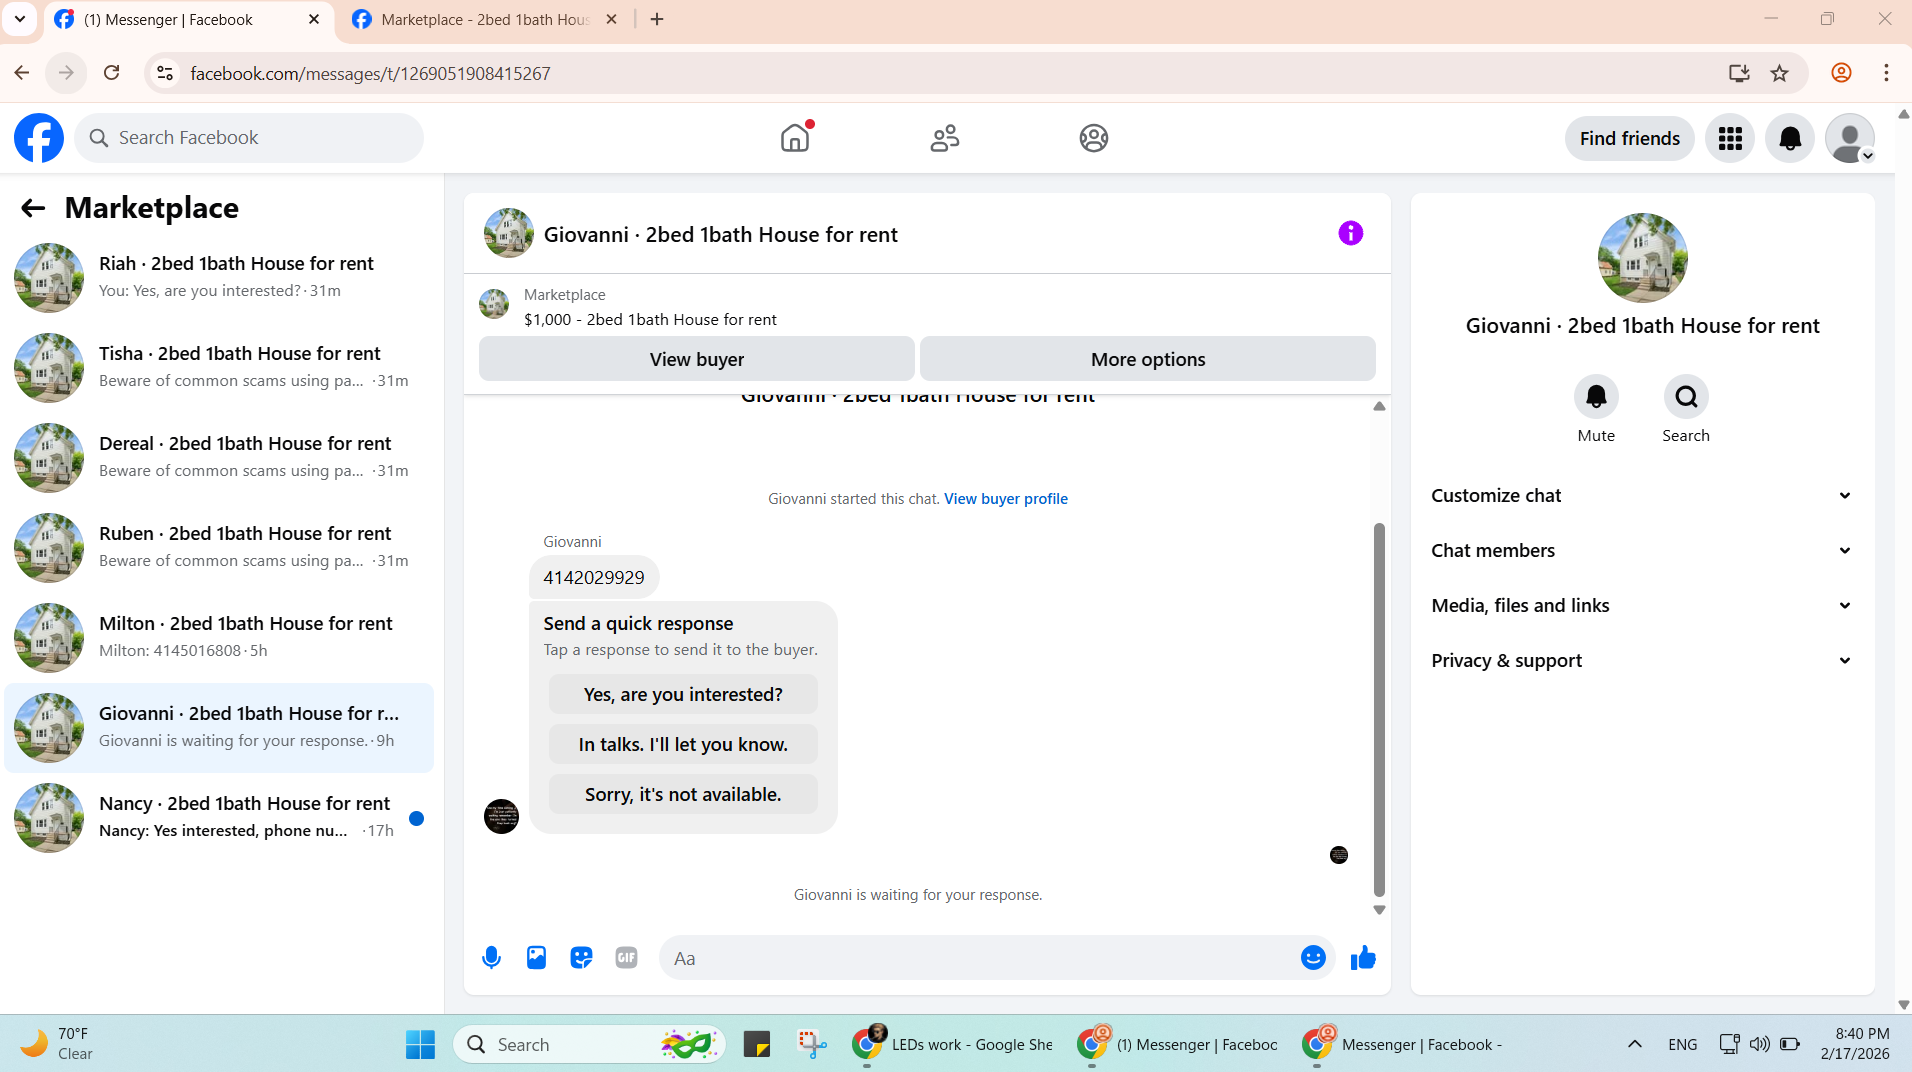This screenshot has width=1912, height=1072.
Task: Expand Privacy & support section
Action: click(1642, 661)
